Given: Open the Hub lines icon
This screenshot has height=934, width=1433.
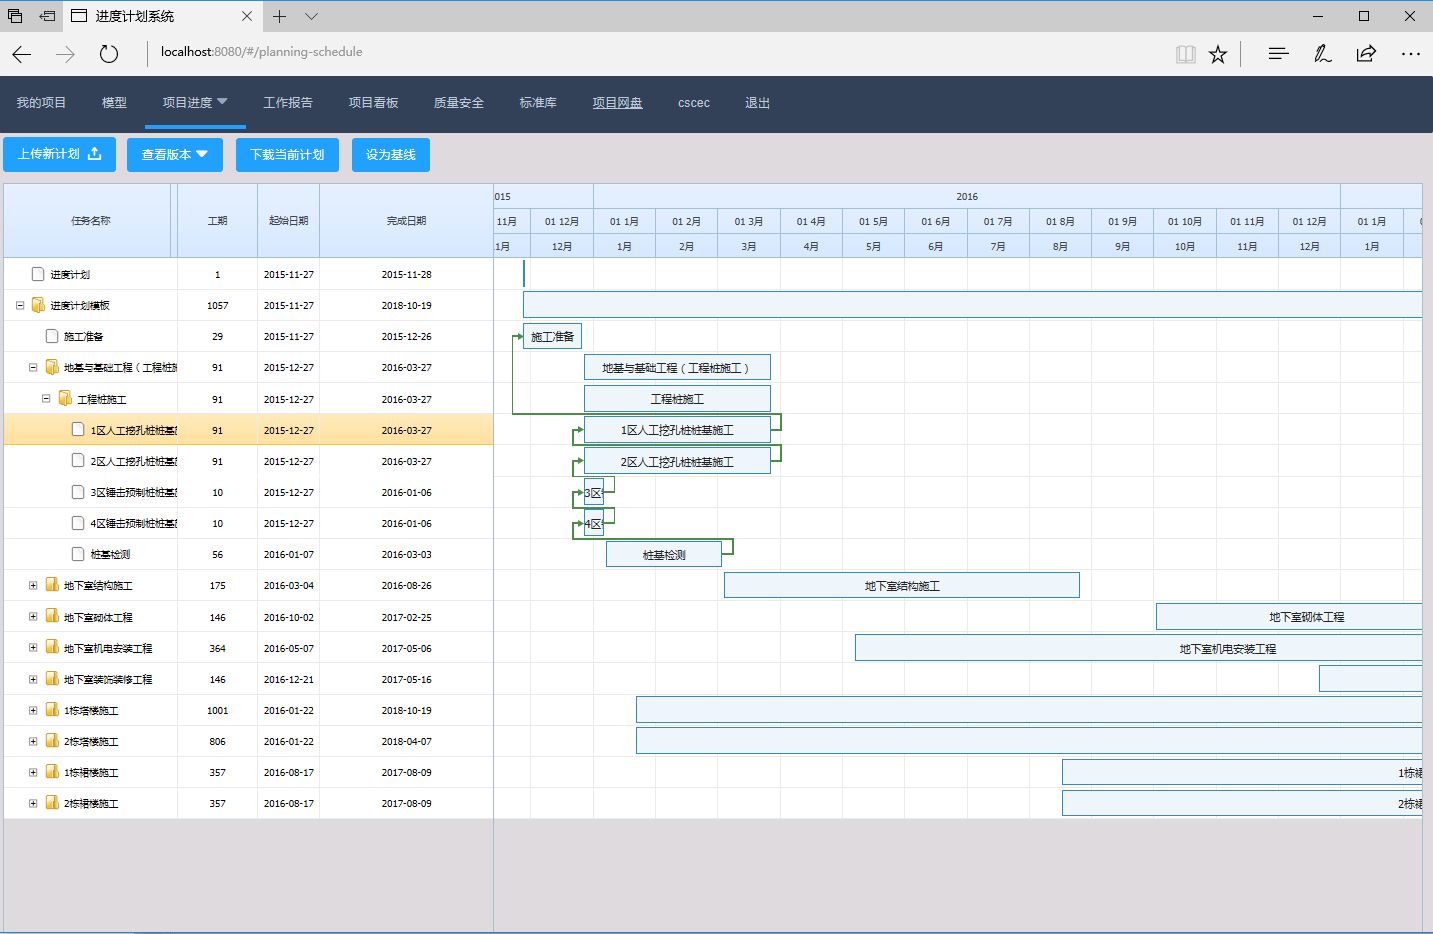Looking at the screenshot, I should (x=1278, y=54).
